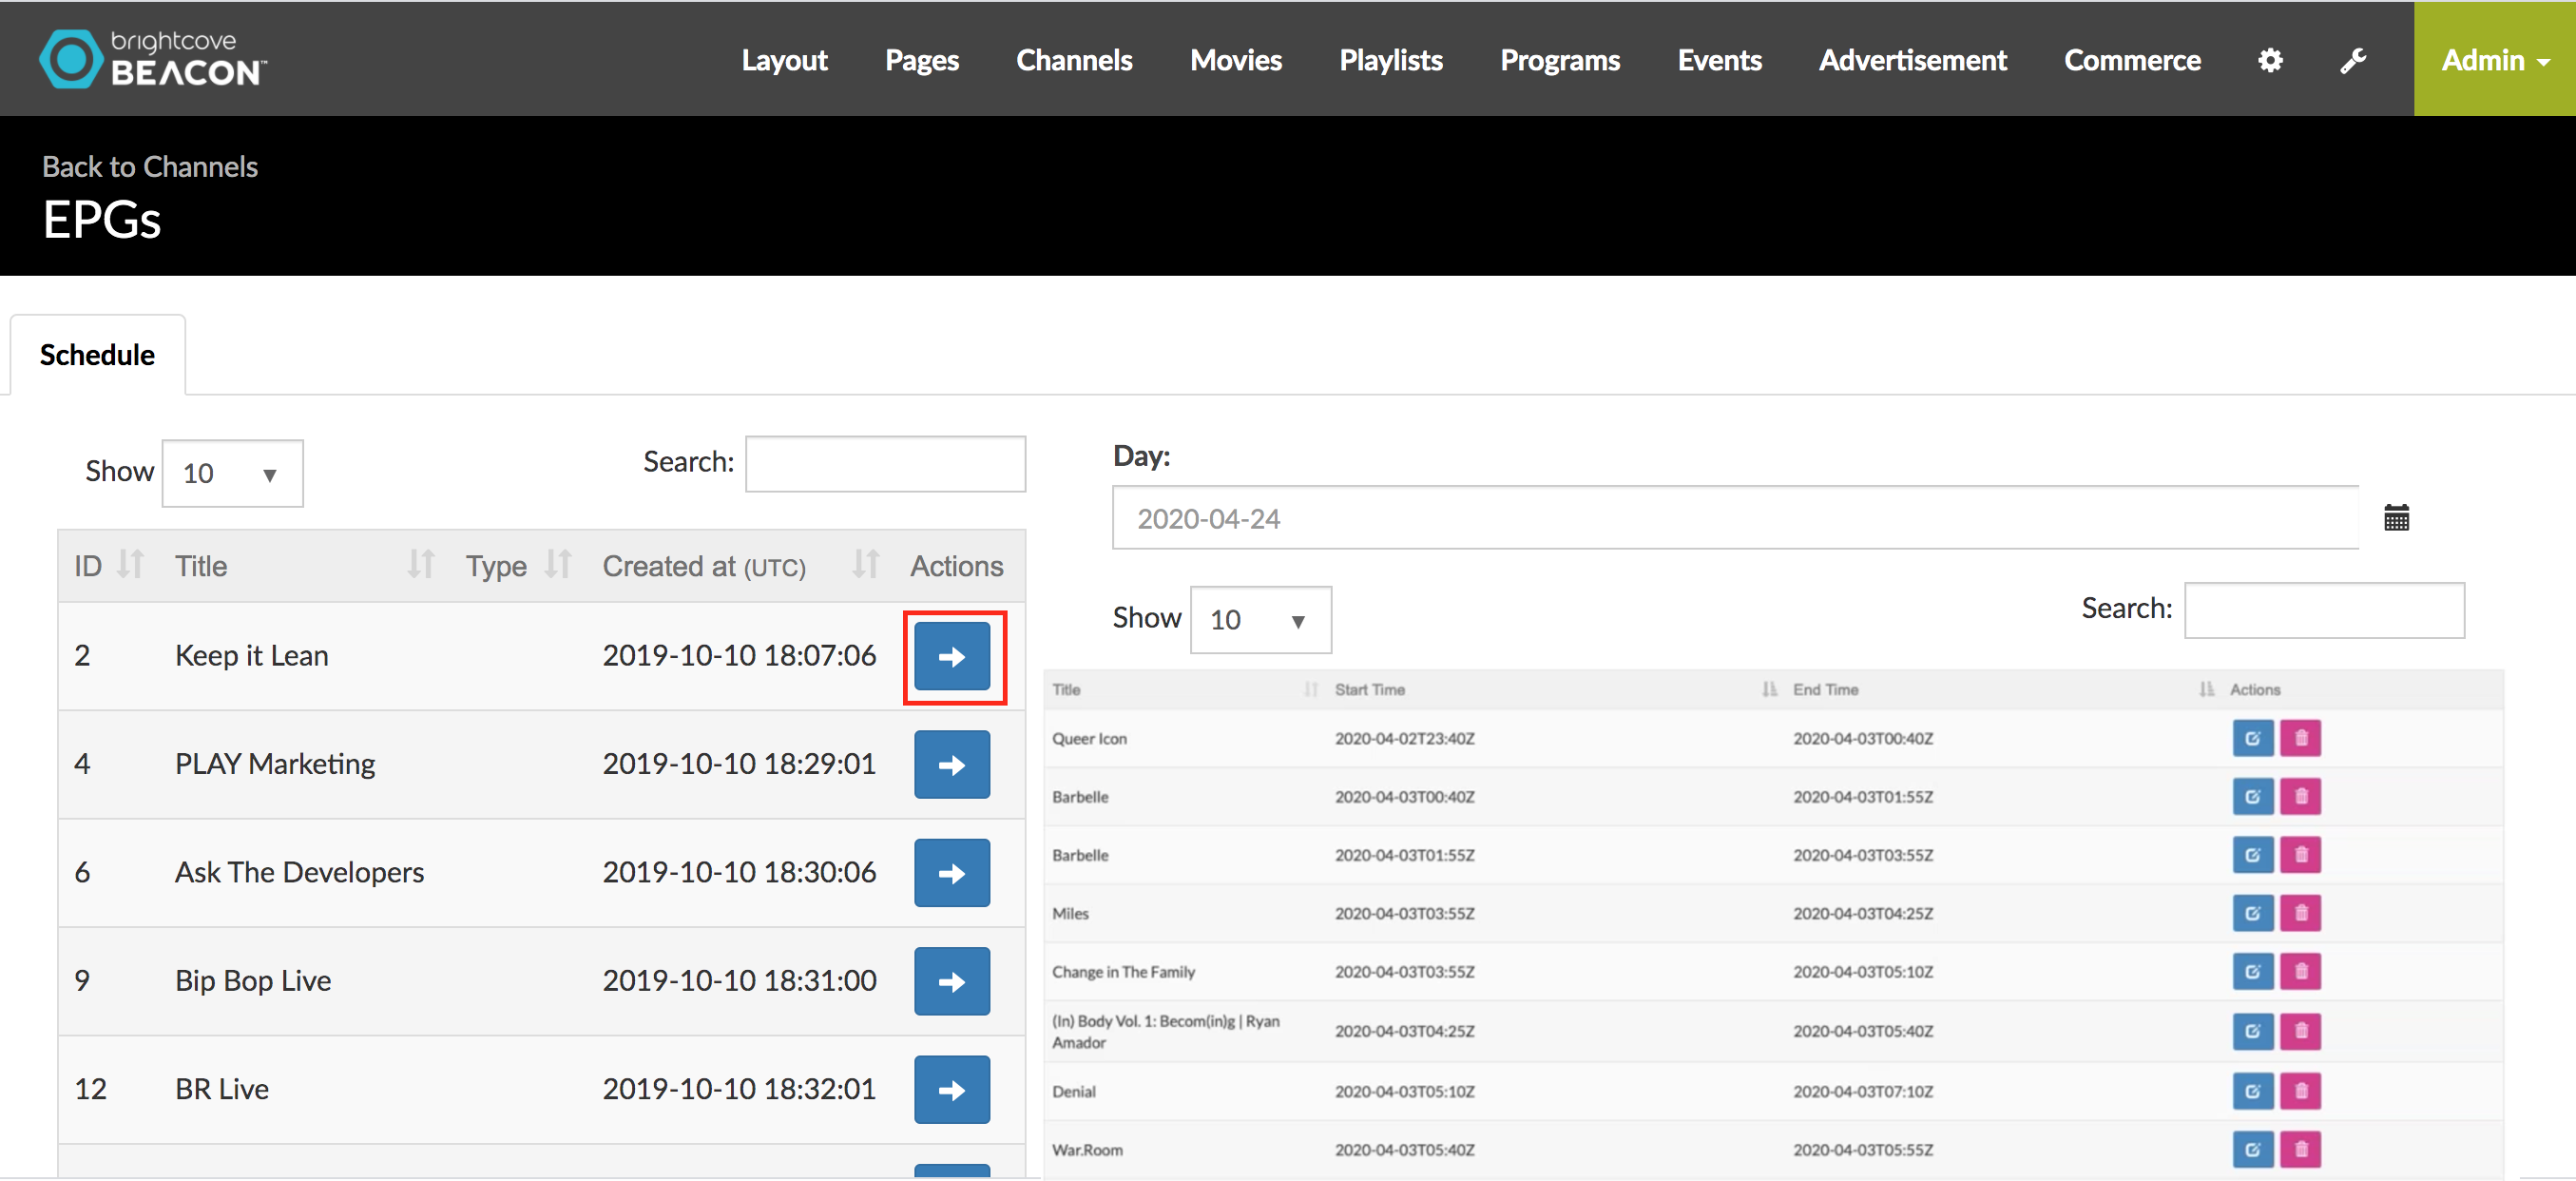Open the BR Live arrow button
Screen dimensions: 2576x1181
(x=951, y=1089)
